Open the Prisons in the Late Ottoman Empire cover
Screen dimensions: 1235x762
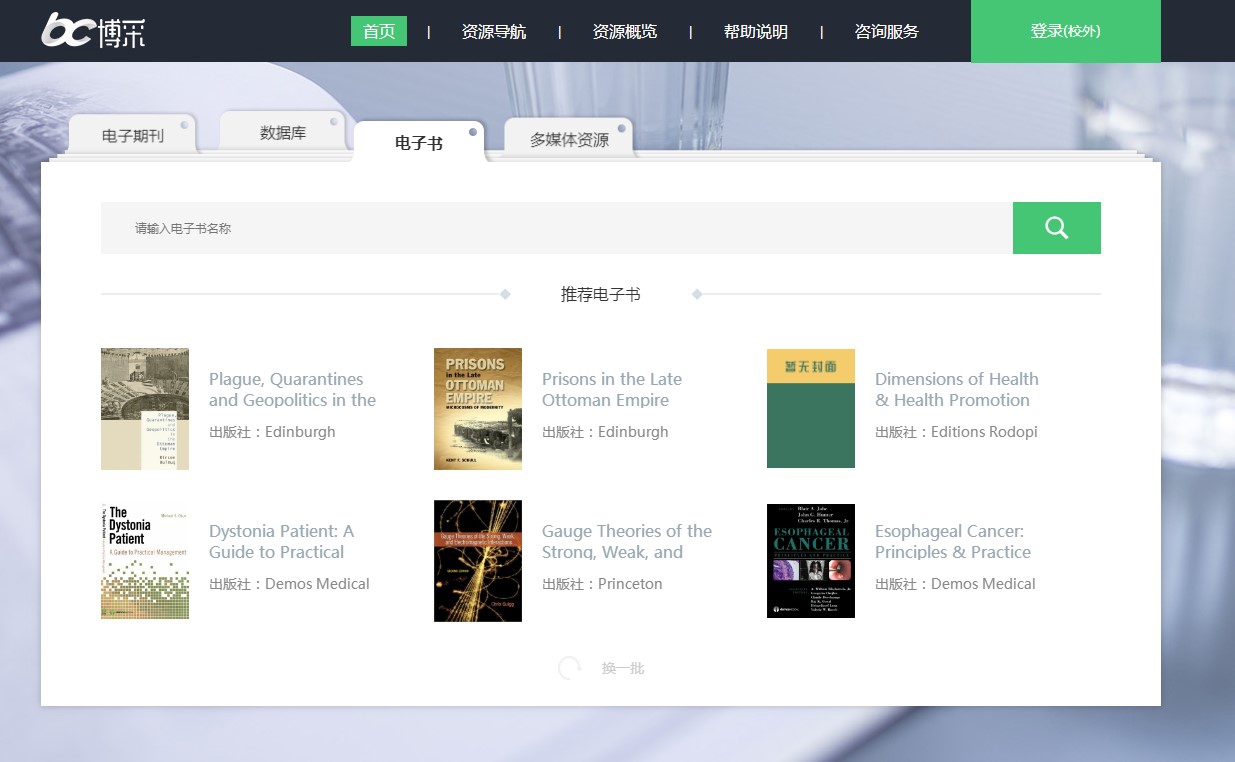[x=478, y=409]
